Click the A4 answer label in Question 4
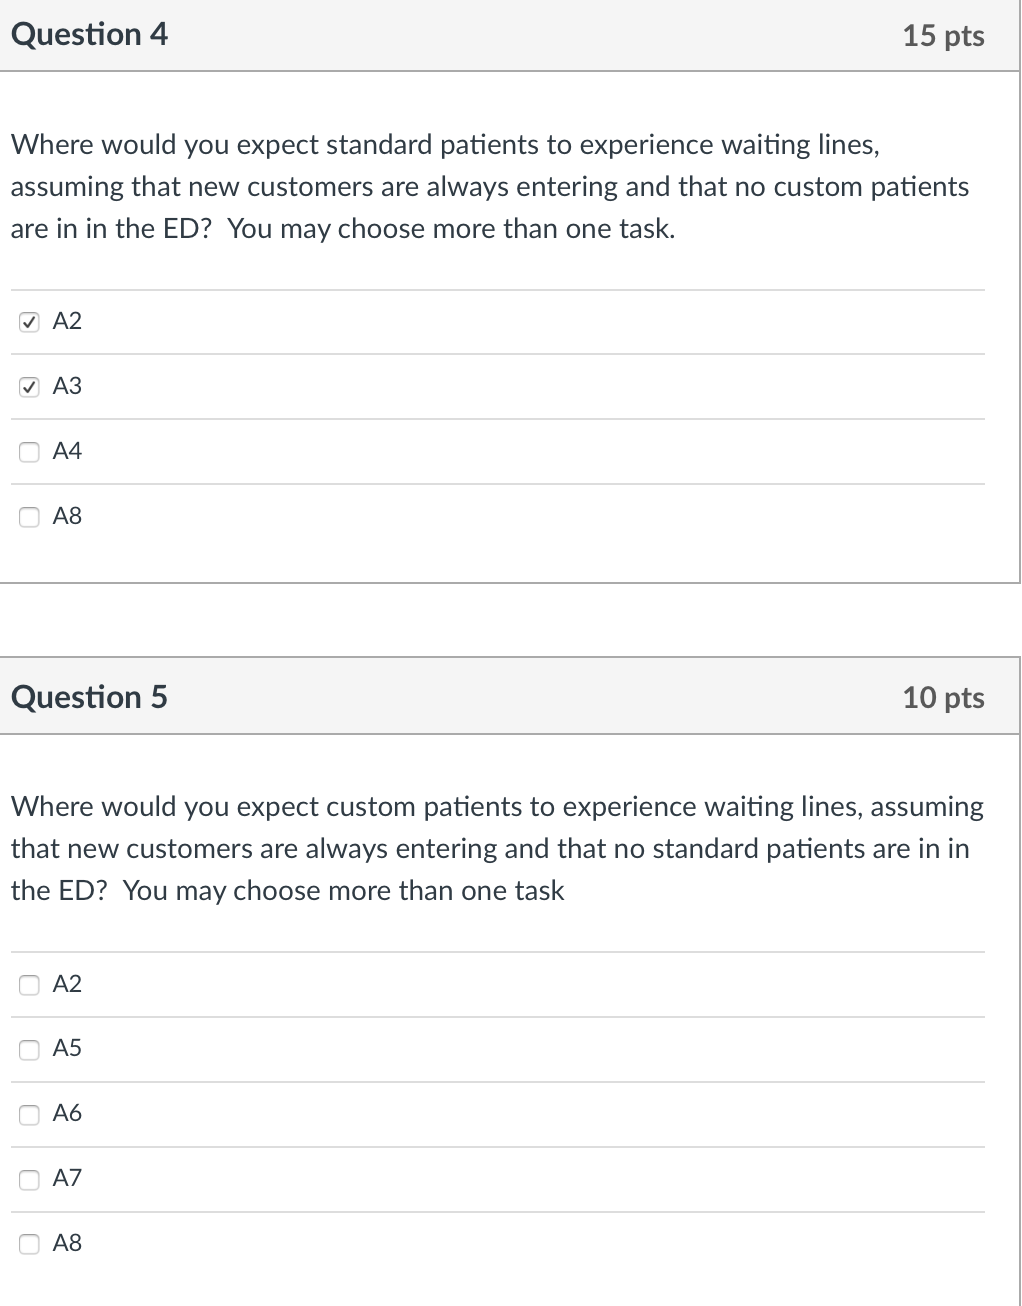The width and height of the screenshot is (1022, 1306). click(x=66, y=451)
